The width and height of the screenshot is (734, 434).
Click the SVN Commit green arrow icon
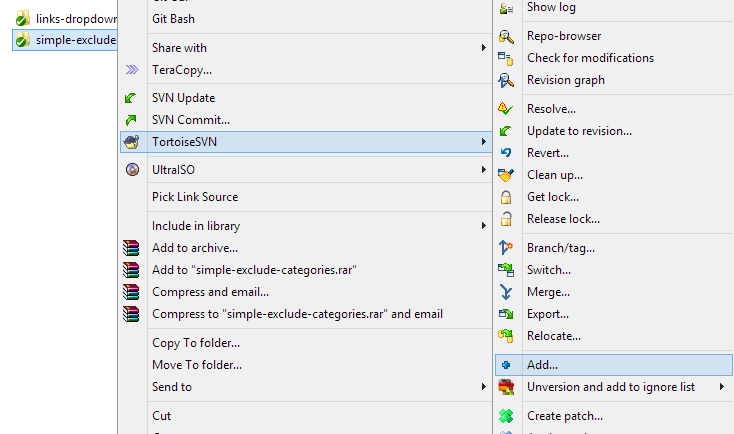pos(131,120)
